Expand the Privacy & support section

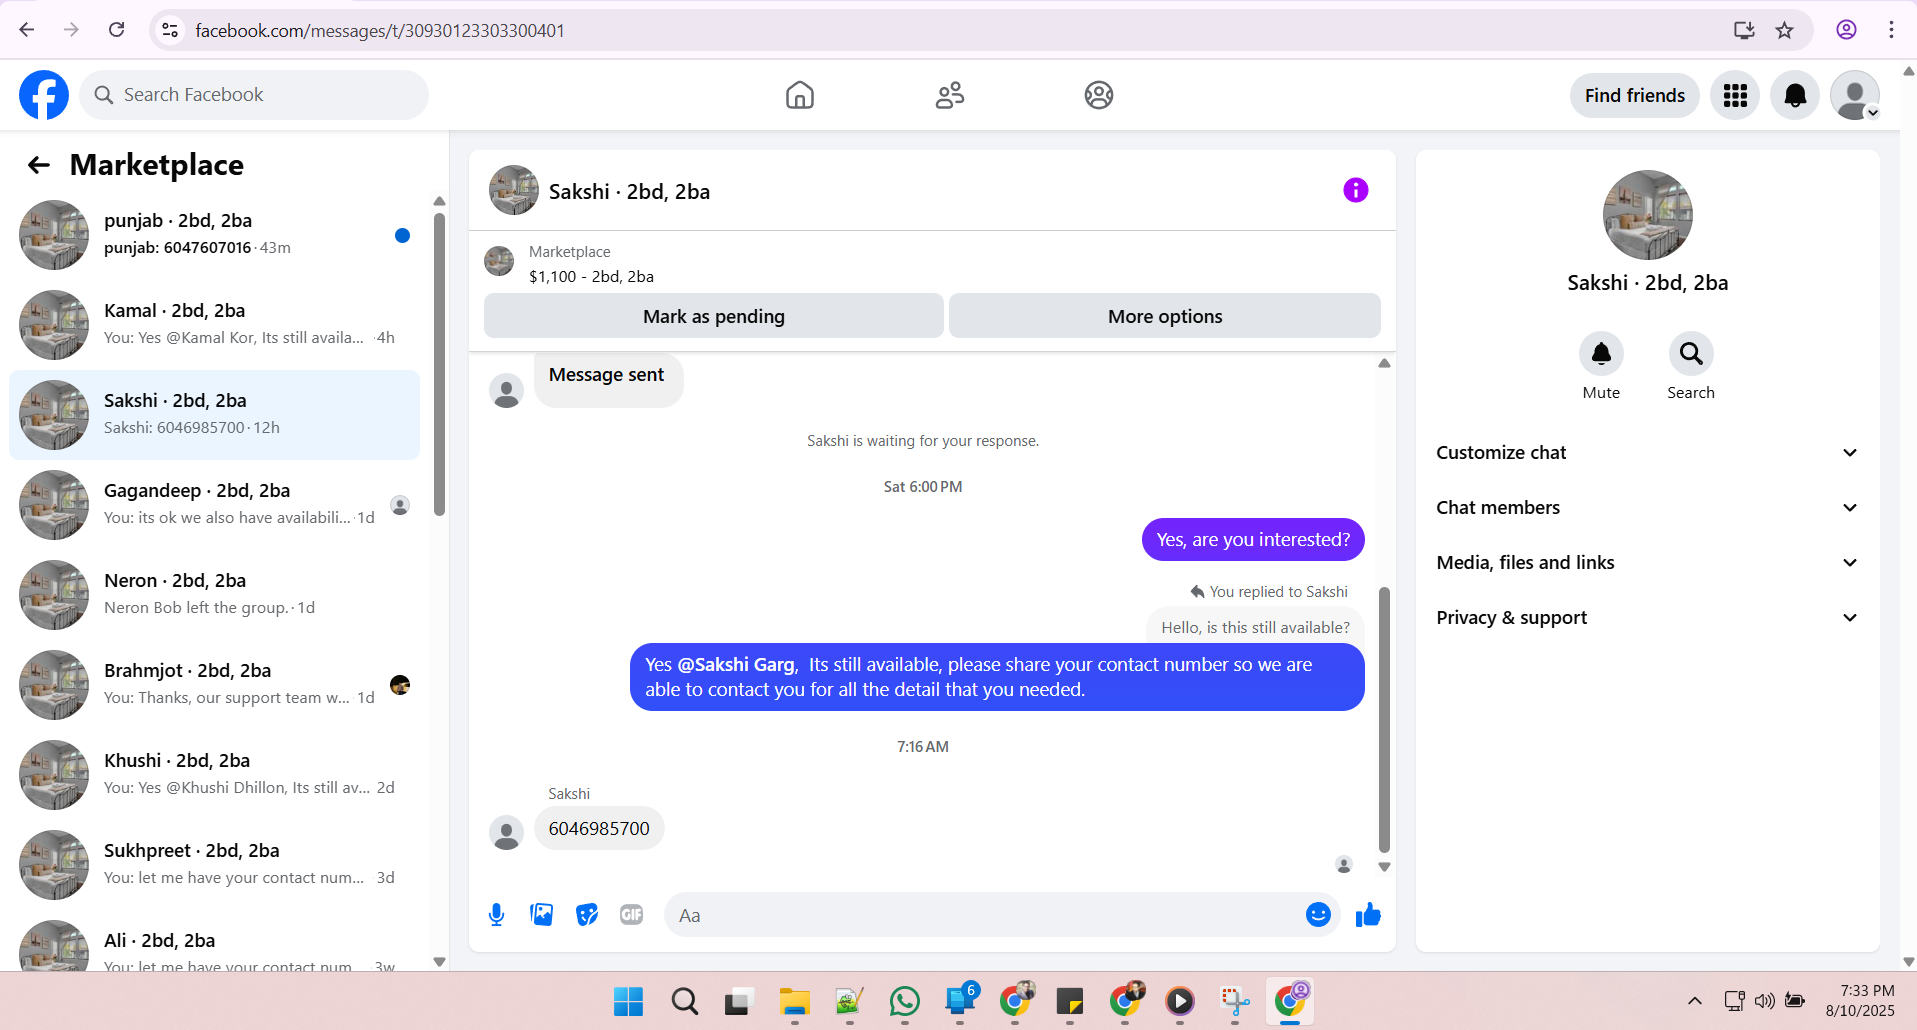click(x=1647, y=618)
